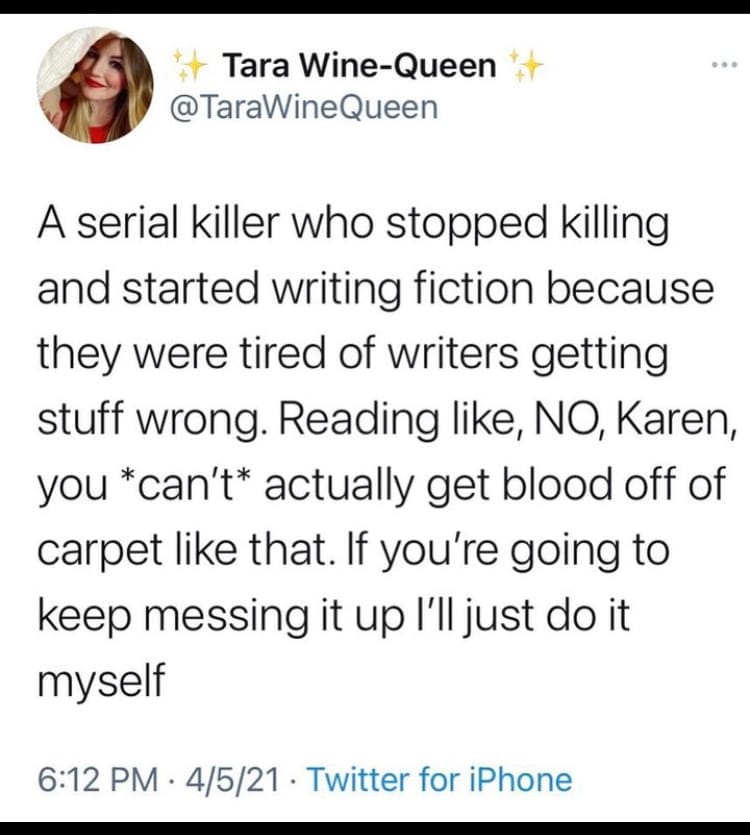
Task: Click the sparkle emoji before the display name
Action: [x=190, y=66]
